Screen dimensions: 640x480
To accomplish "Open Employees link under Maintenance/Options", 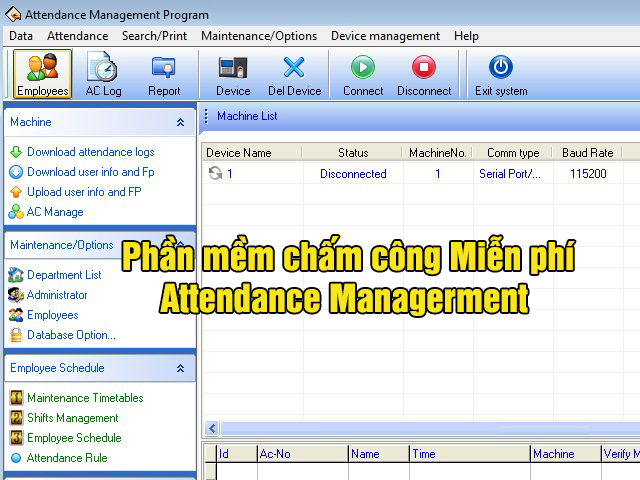I will coord(53,315).
